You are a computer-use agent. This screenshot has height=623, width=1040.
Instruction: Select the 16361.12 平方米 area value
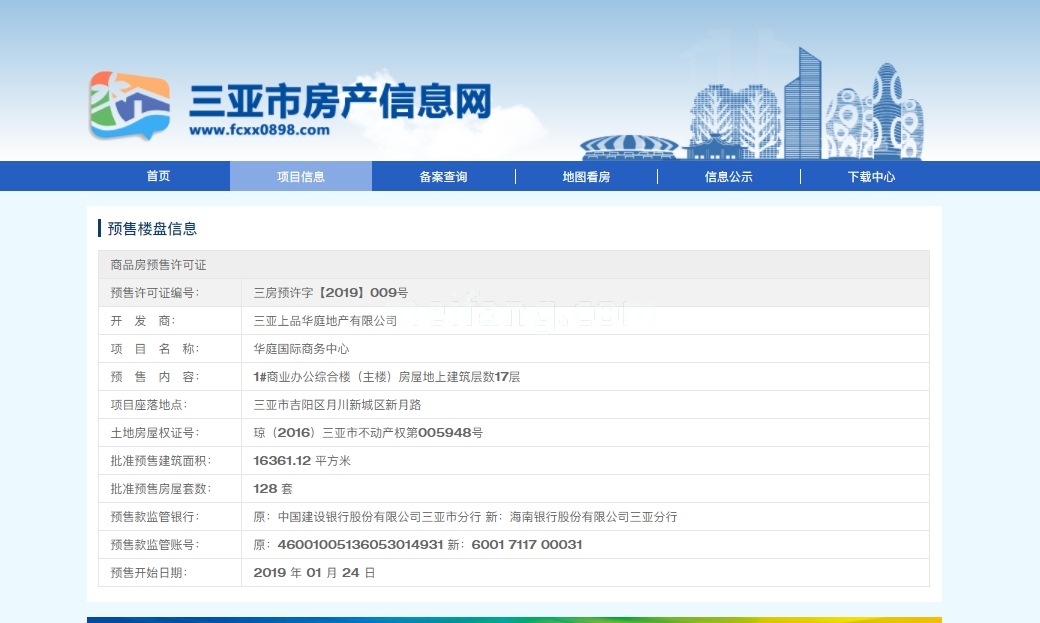[x=302, y=460]
